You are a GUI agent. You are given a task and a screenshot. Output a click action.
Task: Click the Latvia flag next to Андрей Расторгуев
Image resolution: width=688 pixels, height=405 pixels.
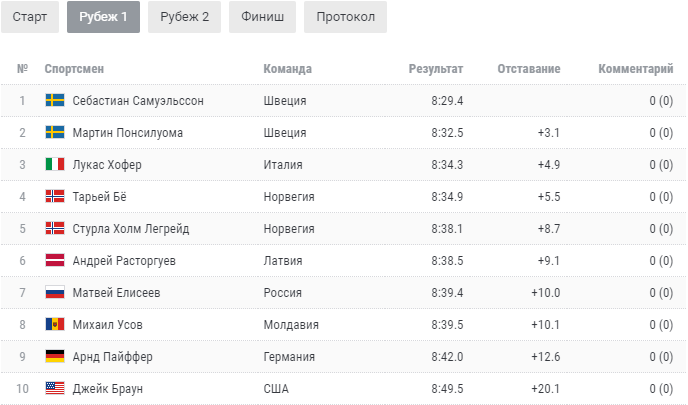[55, 261]
